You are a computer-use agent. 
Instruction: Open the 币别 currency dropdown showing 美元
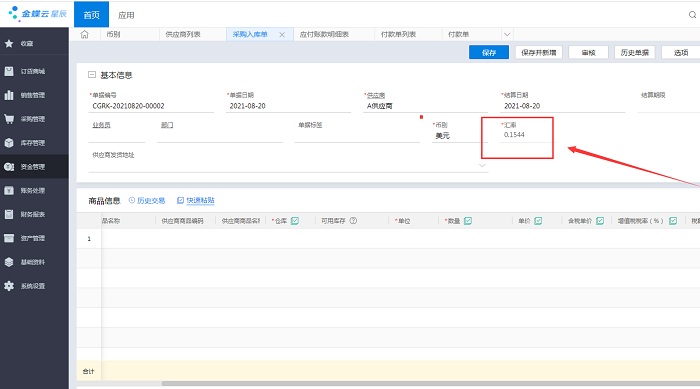(459, 136)
